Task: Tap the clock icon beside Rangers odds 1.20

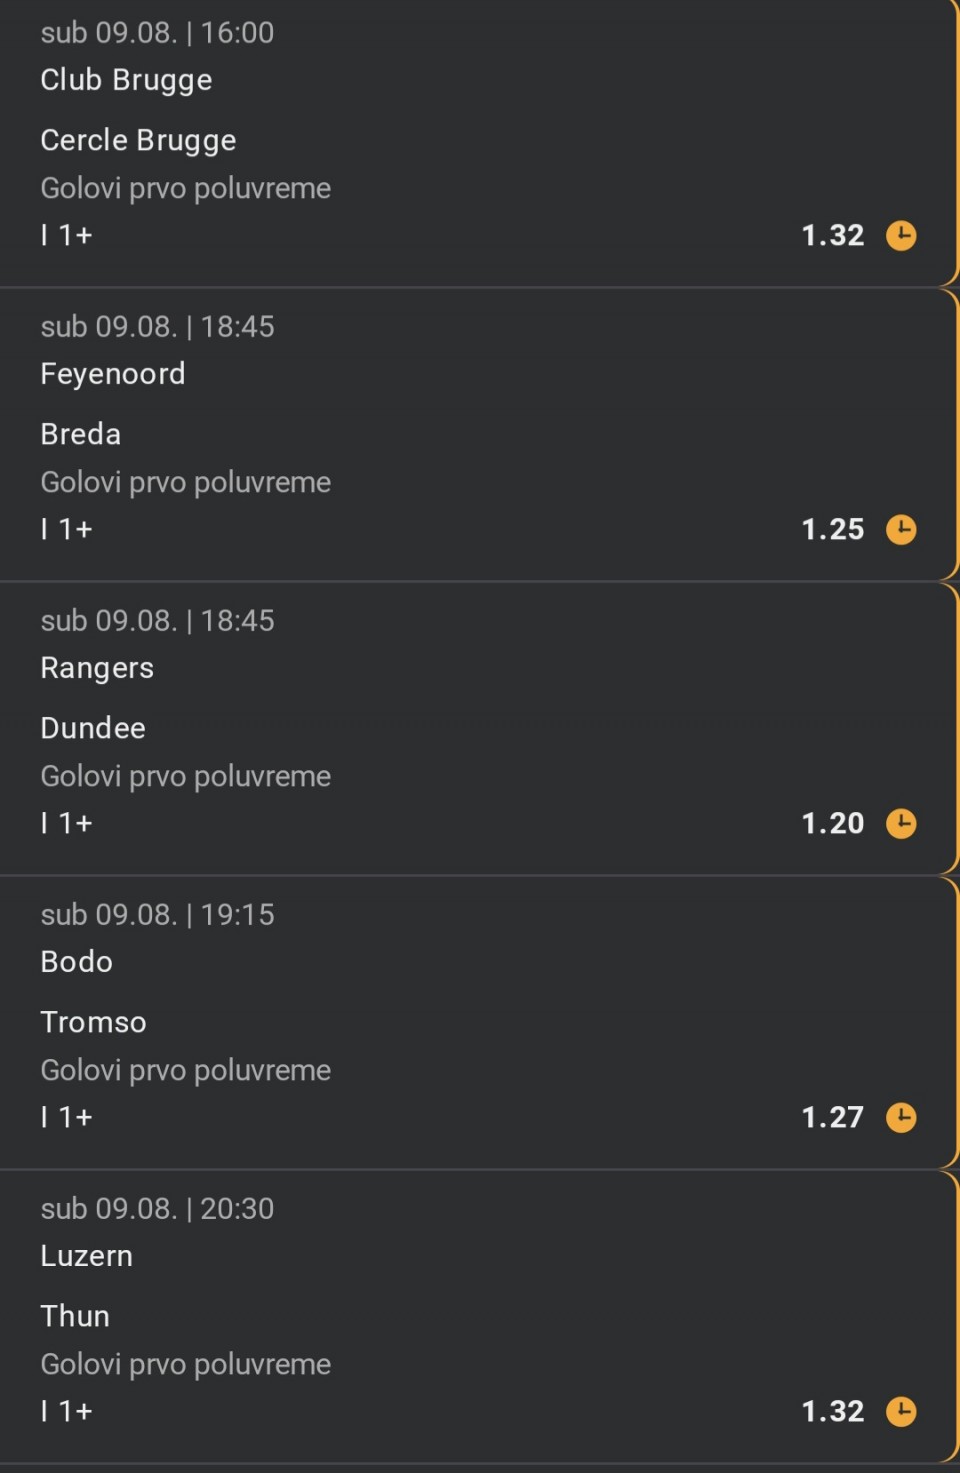Action: pyautogui.click(x=901, y=824)
